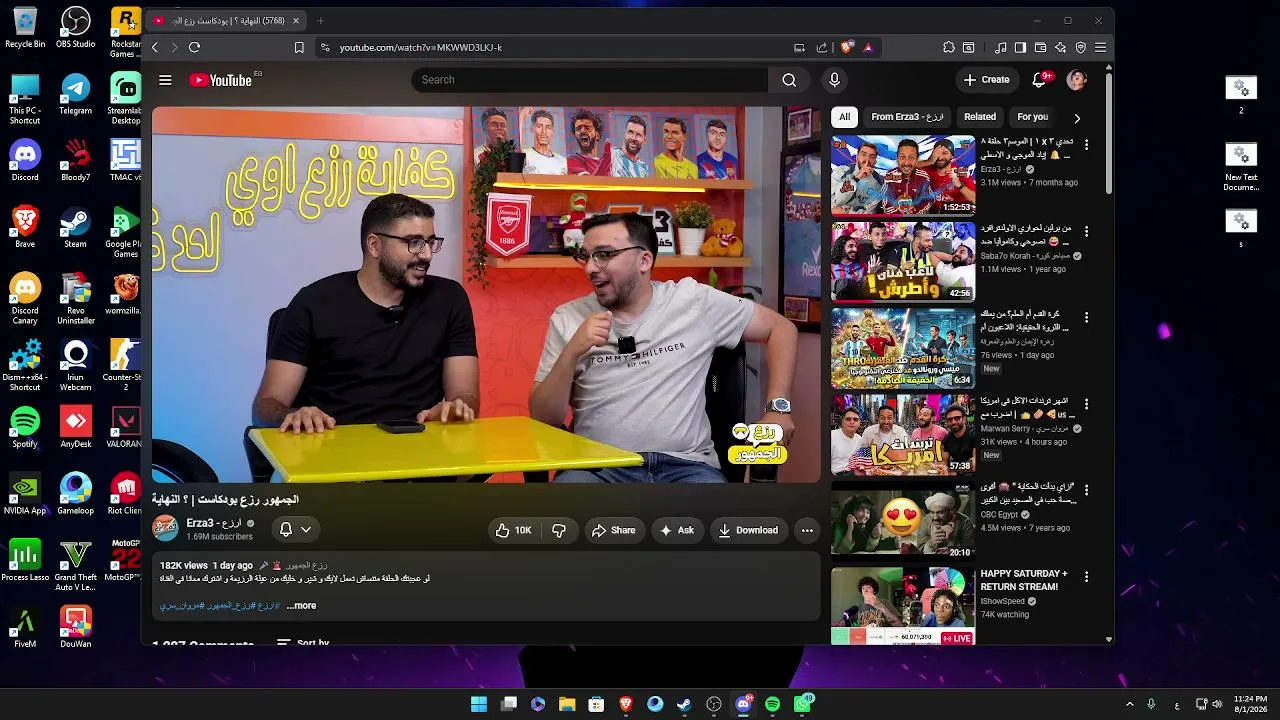Play the 1:52:53 Erza3 recommended video
This screenshot has height=720, width=1280.
[x=903, y=175]
